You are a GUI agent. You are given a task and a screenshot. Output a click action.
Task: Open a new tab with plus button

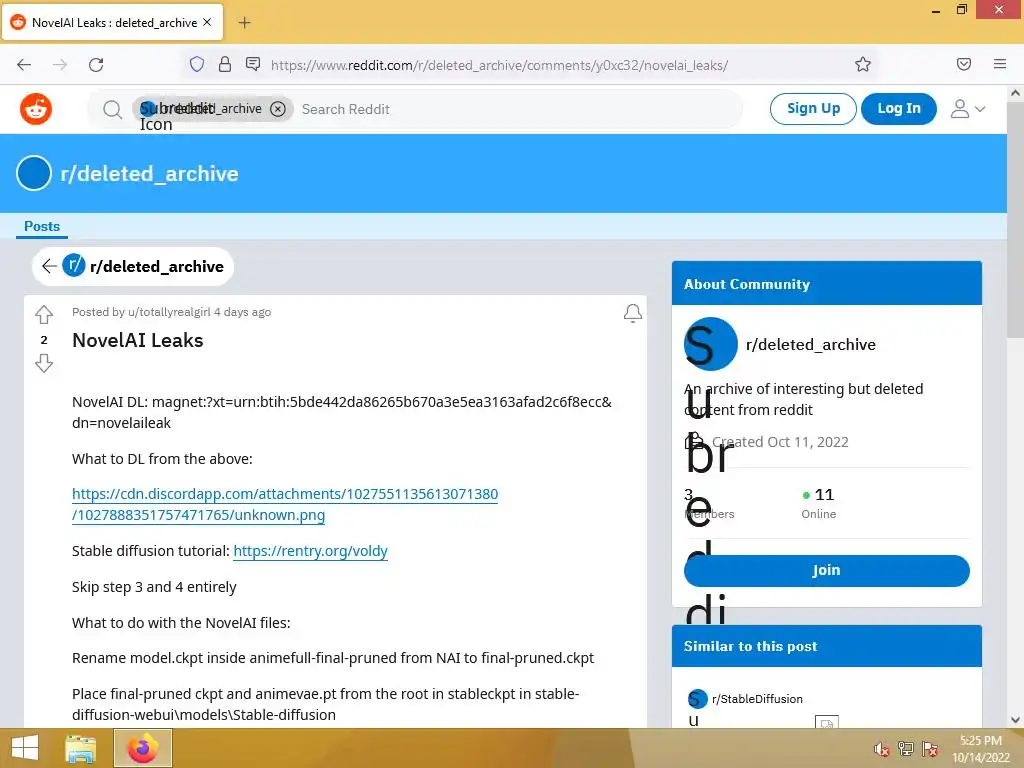(x=244, y=23)
